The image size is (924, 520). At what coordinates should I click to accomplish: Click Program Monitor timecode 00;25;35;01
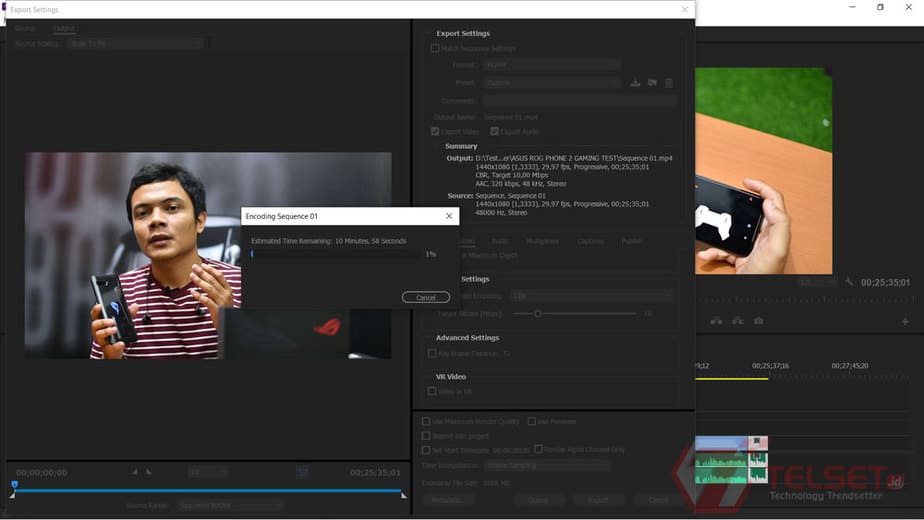(x=885, y=282)
